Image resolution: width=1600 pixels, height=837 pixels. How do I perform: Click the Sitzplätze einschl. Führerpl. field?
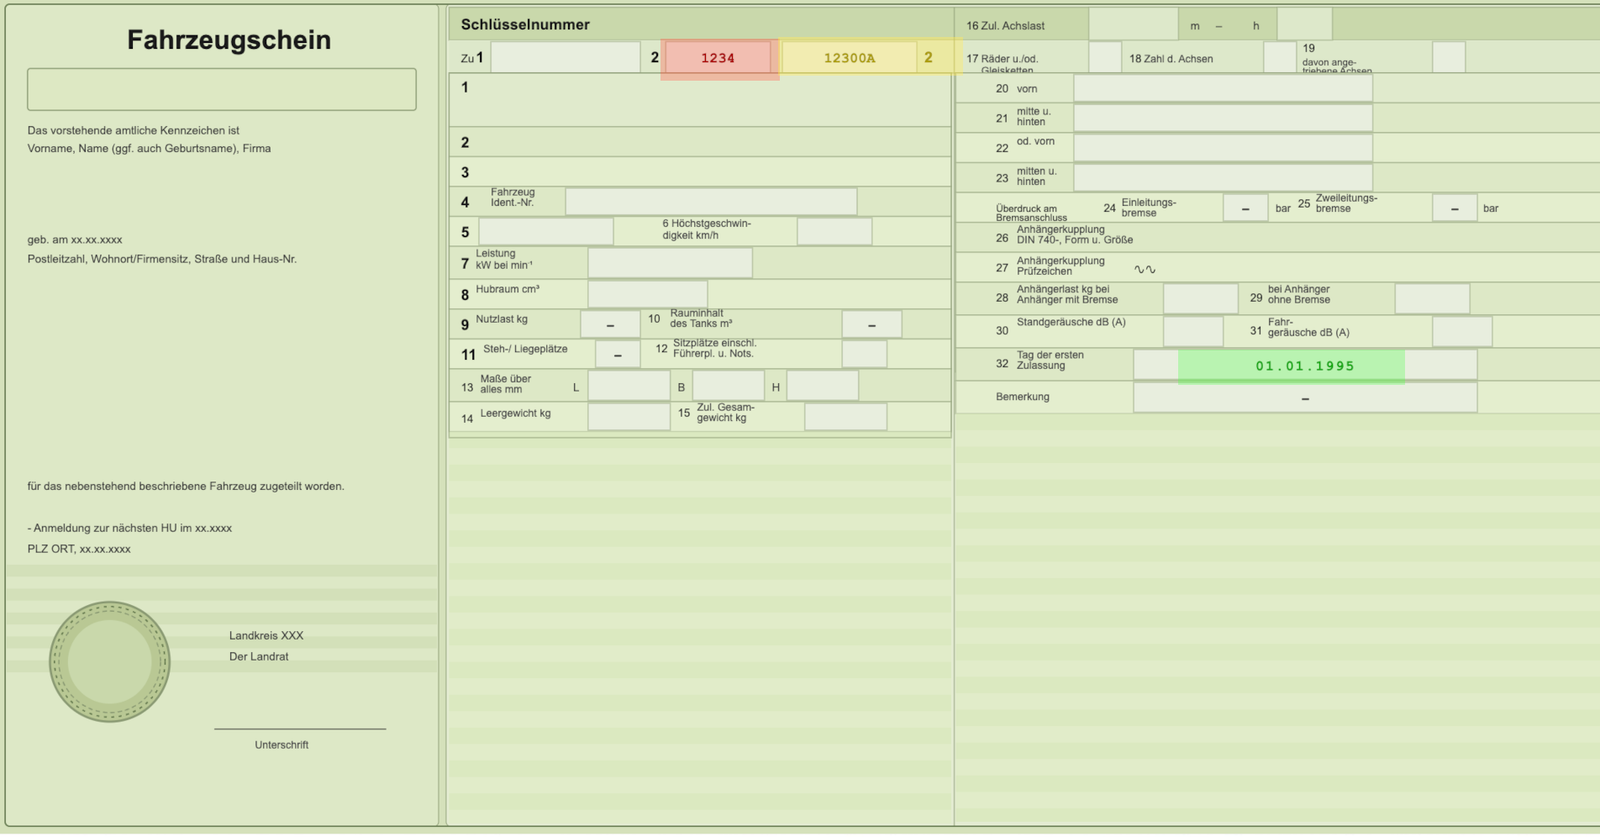tap(864, 354)
